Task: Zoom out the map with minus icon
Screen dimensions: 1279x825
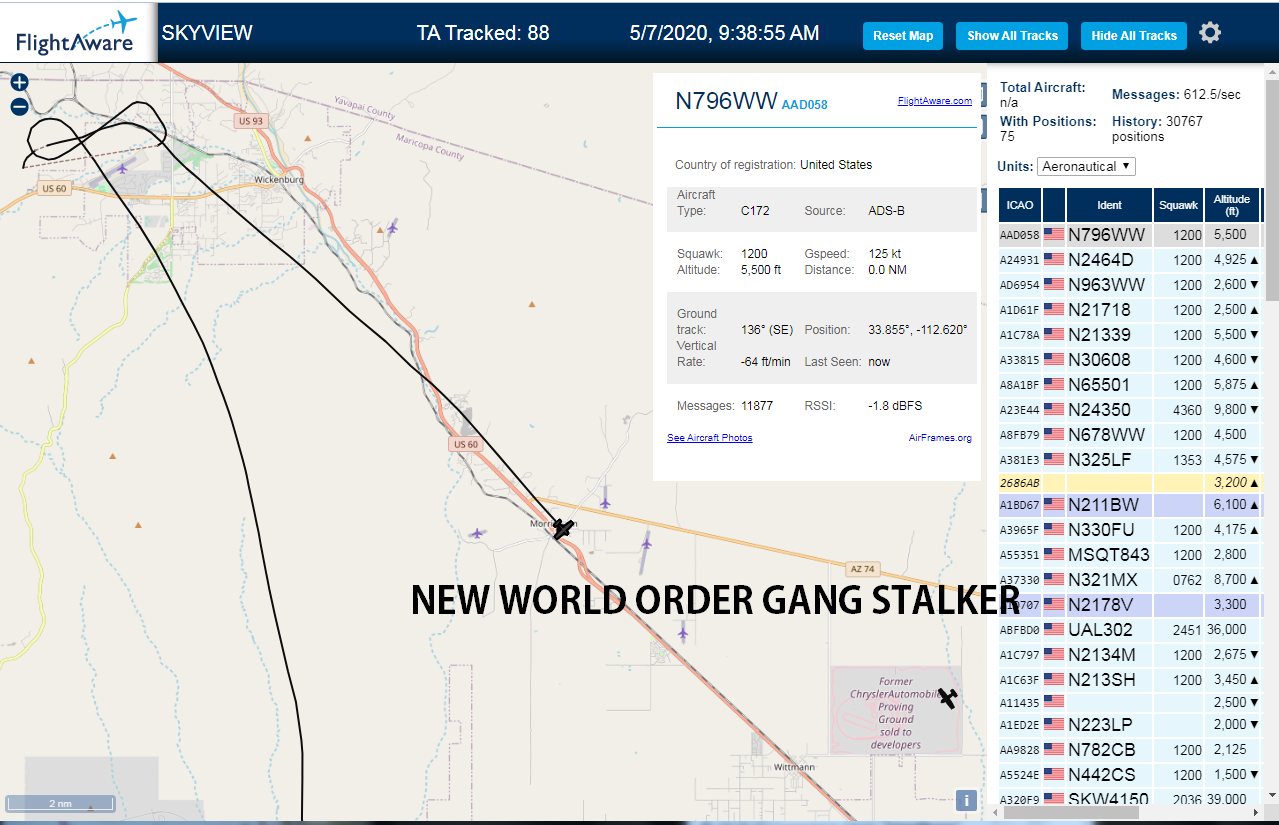Action: click(x=19, y=107)
